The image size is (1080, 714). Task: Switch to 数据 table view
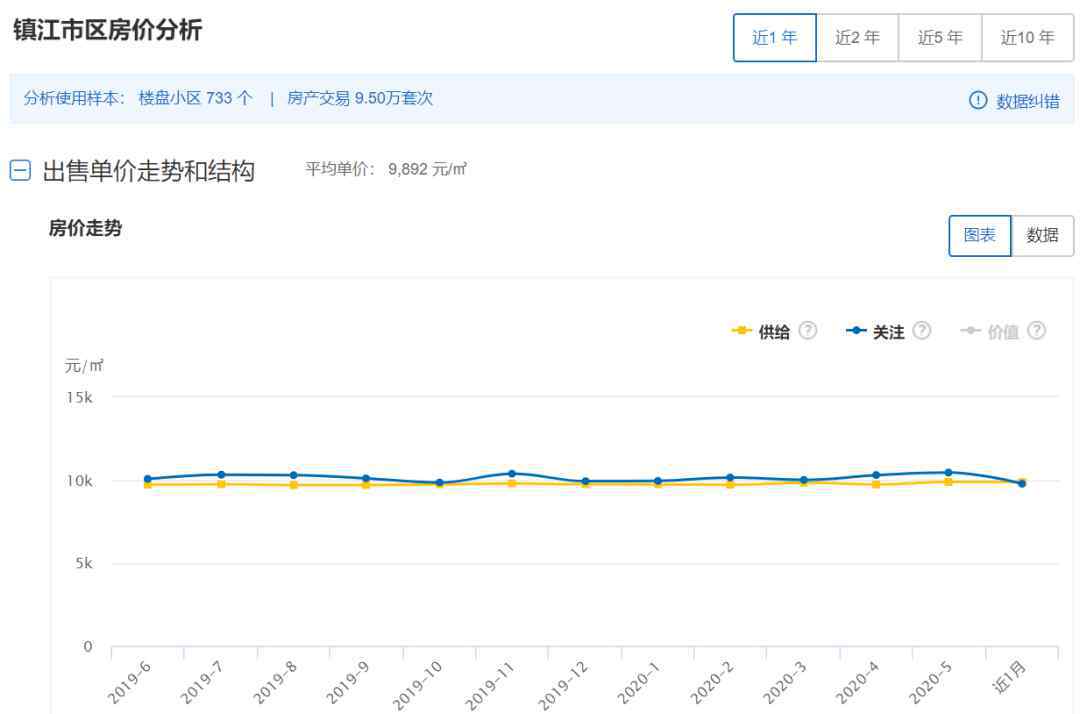tap(1042, 235)
